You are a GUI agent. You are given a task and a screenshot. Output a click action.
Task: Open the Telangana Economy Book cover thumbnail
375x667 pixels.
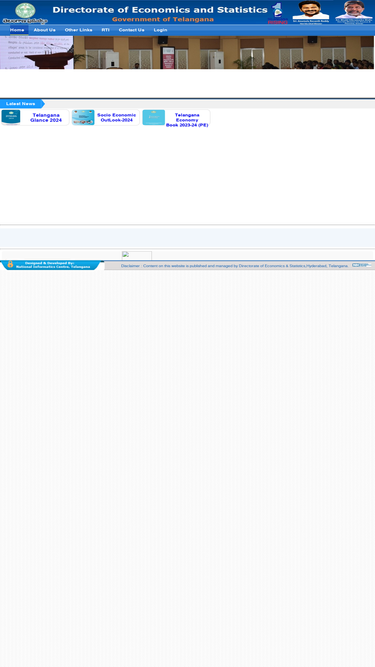click(x=153, y=117)
